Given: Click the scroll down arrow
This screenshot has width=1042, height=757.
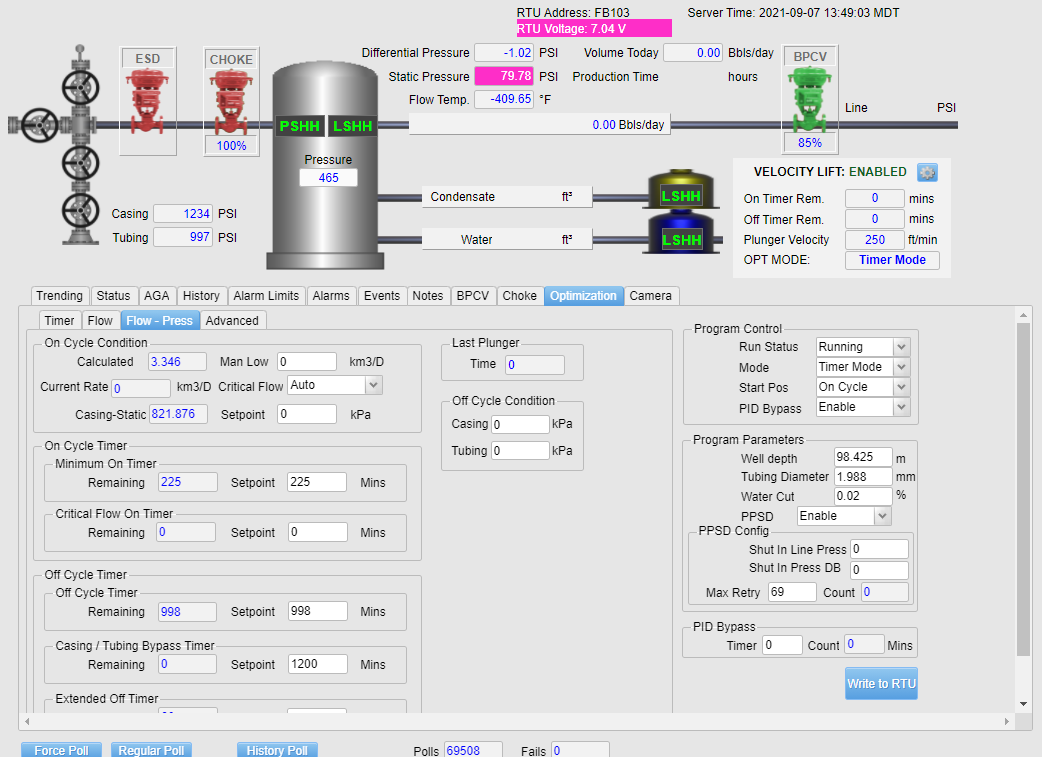Looking at the screenshot, I should (1023, 704).
